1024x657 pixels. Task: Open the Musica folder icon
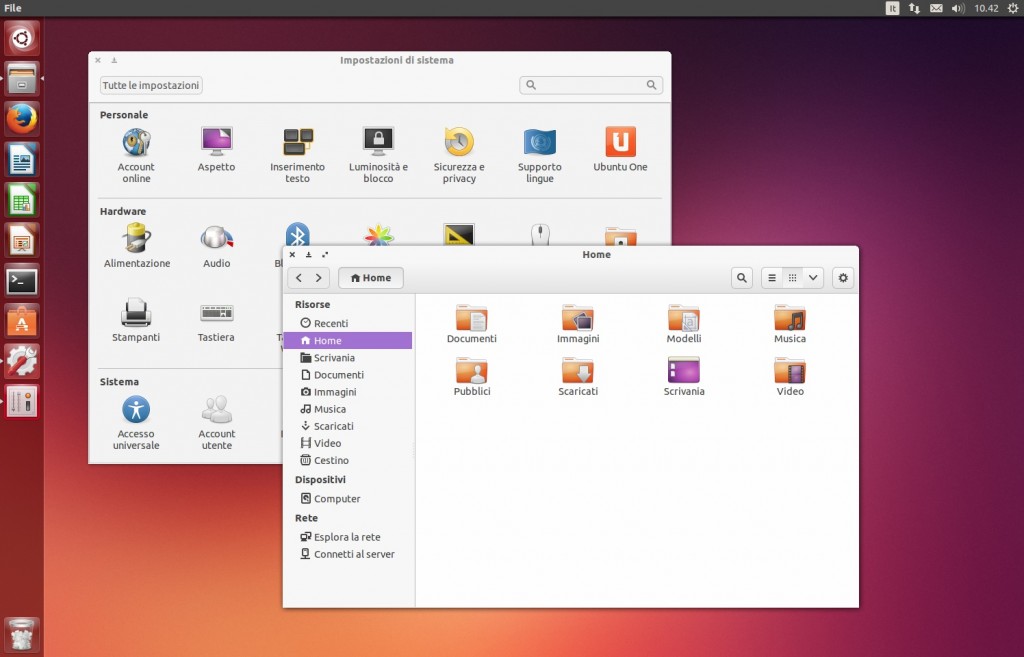pos(789,320)
